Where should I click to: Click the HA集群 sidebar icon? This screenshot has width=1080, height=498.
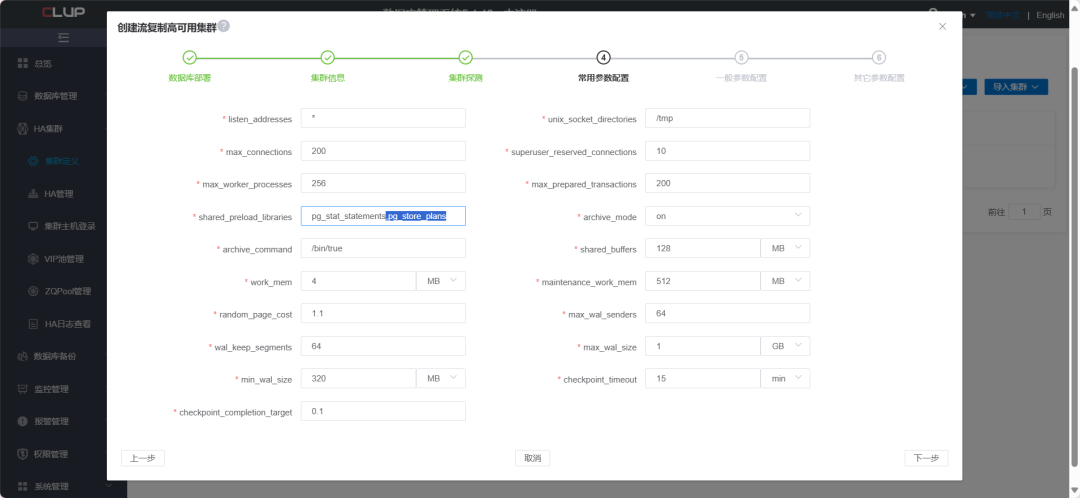[23, 129]
